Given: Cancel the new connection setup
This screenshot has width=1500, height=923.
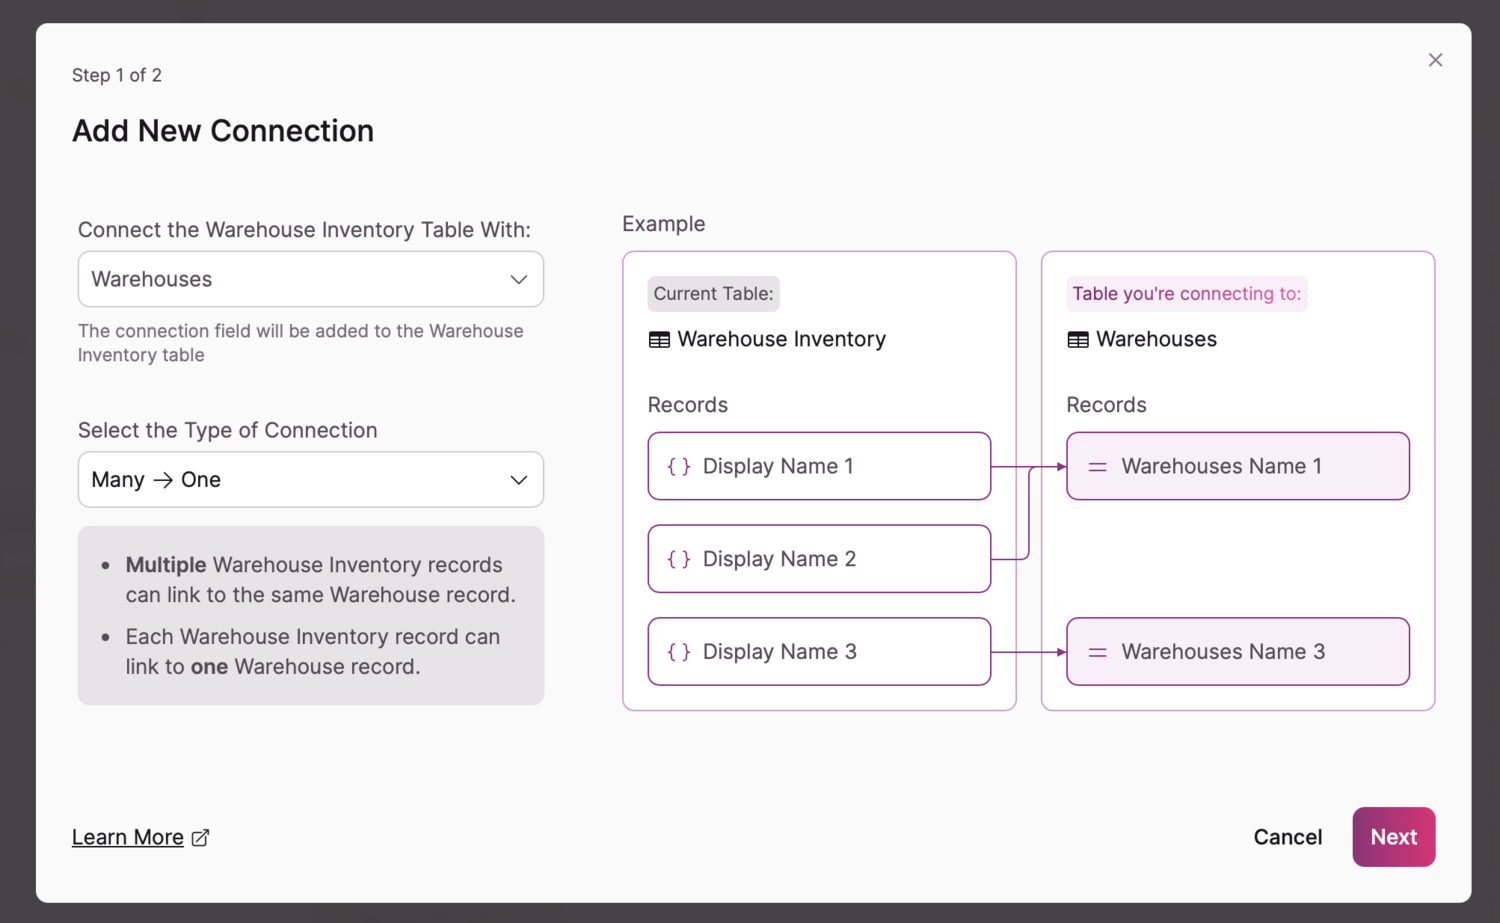Looking at the screenshot, I should tap(1287, 837).
